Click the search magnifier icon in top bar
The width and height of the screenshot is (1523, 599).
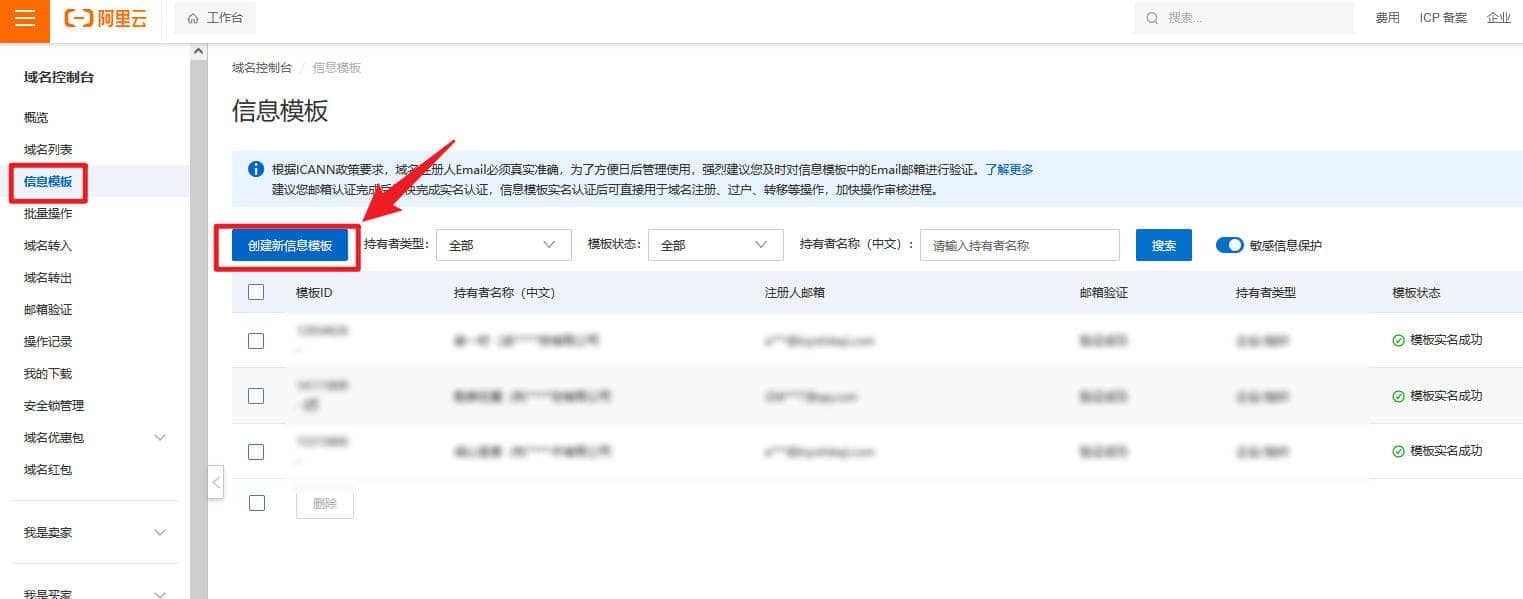click(x=1152, y=18)
